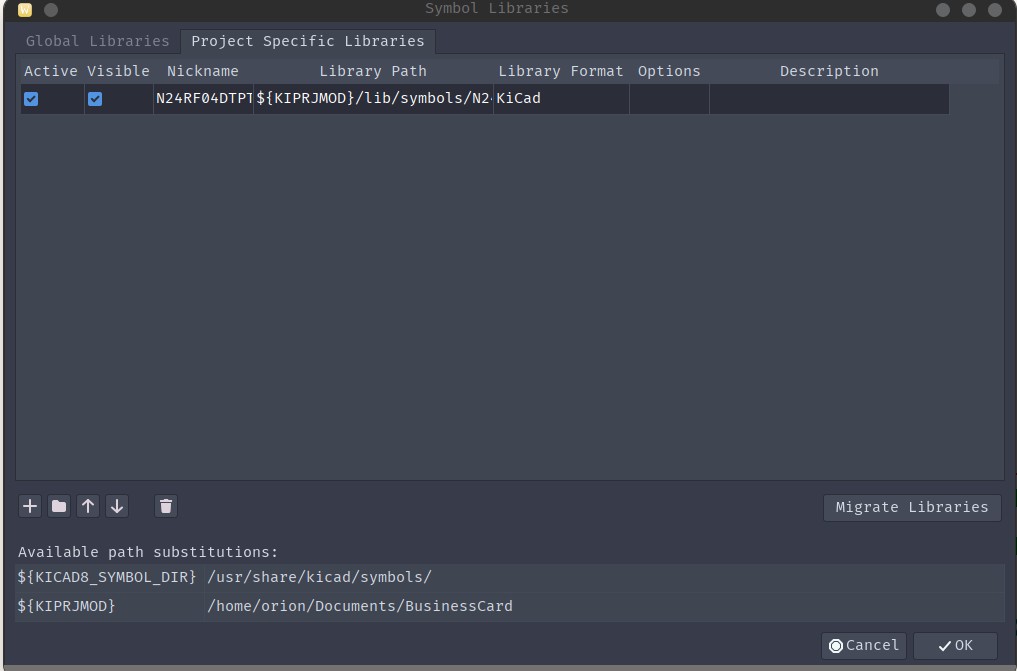Click the /home/orion/Documents/BusinessCard path value
This screenshot has height=671, width=1017.
click(x=360, y=606)
